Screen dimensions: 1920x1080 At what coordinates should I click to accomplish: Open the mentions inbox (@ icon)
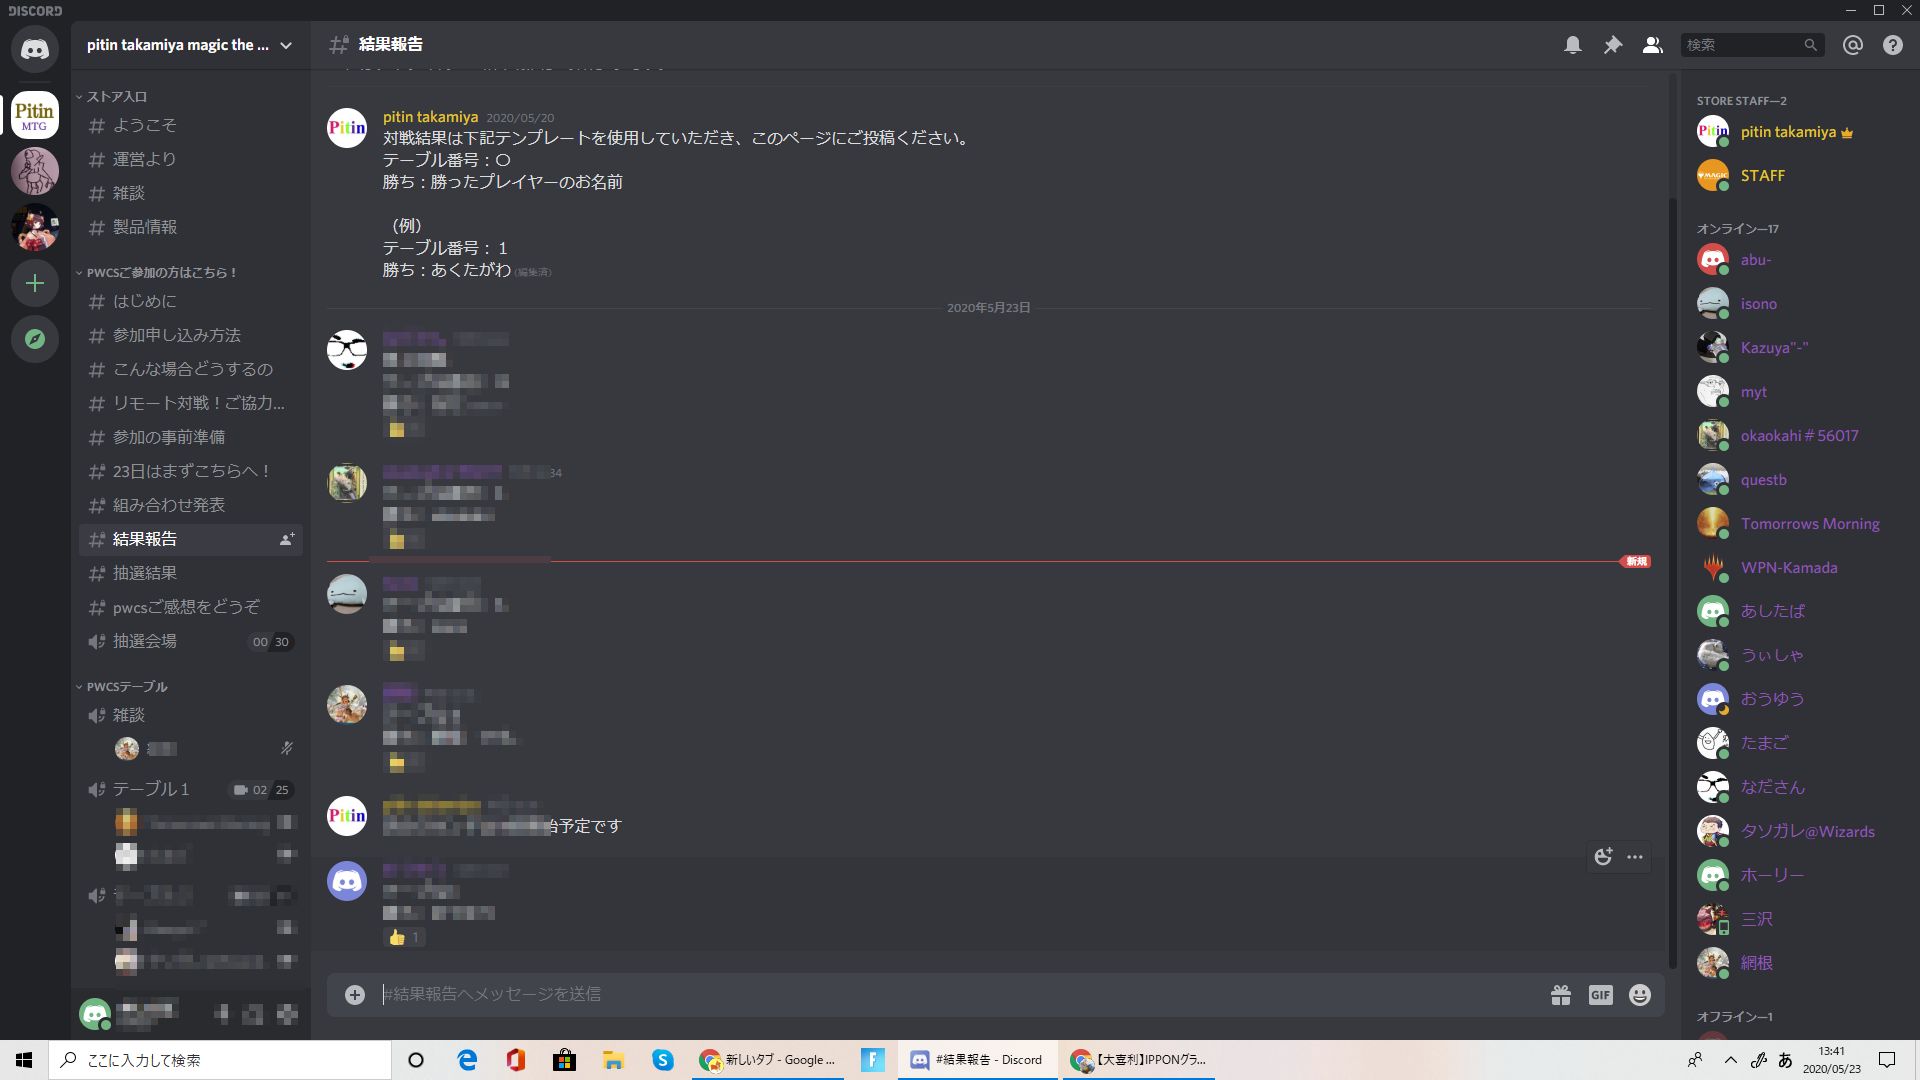pos(1852,44)
